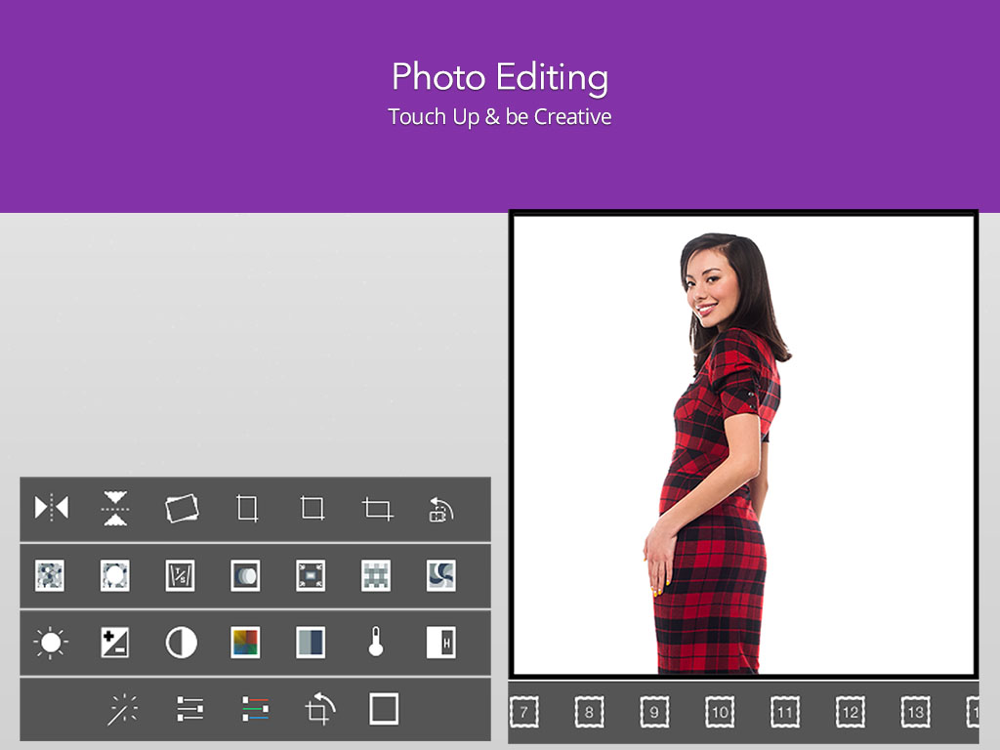This screenshot has height=750, width=1000.
Task: Select the flip vertical icon
Action: tap(115, 508)
